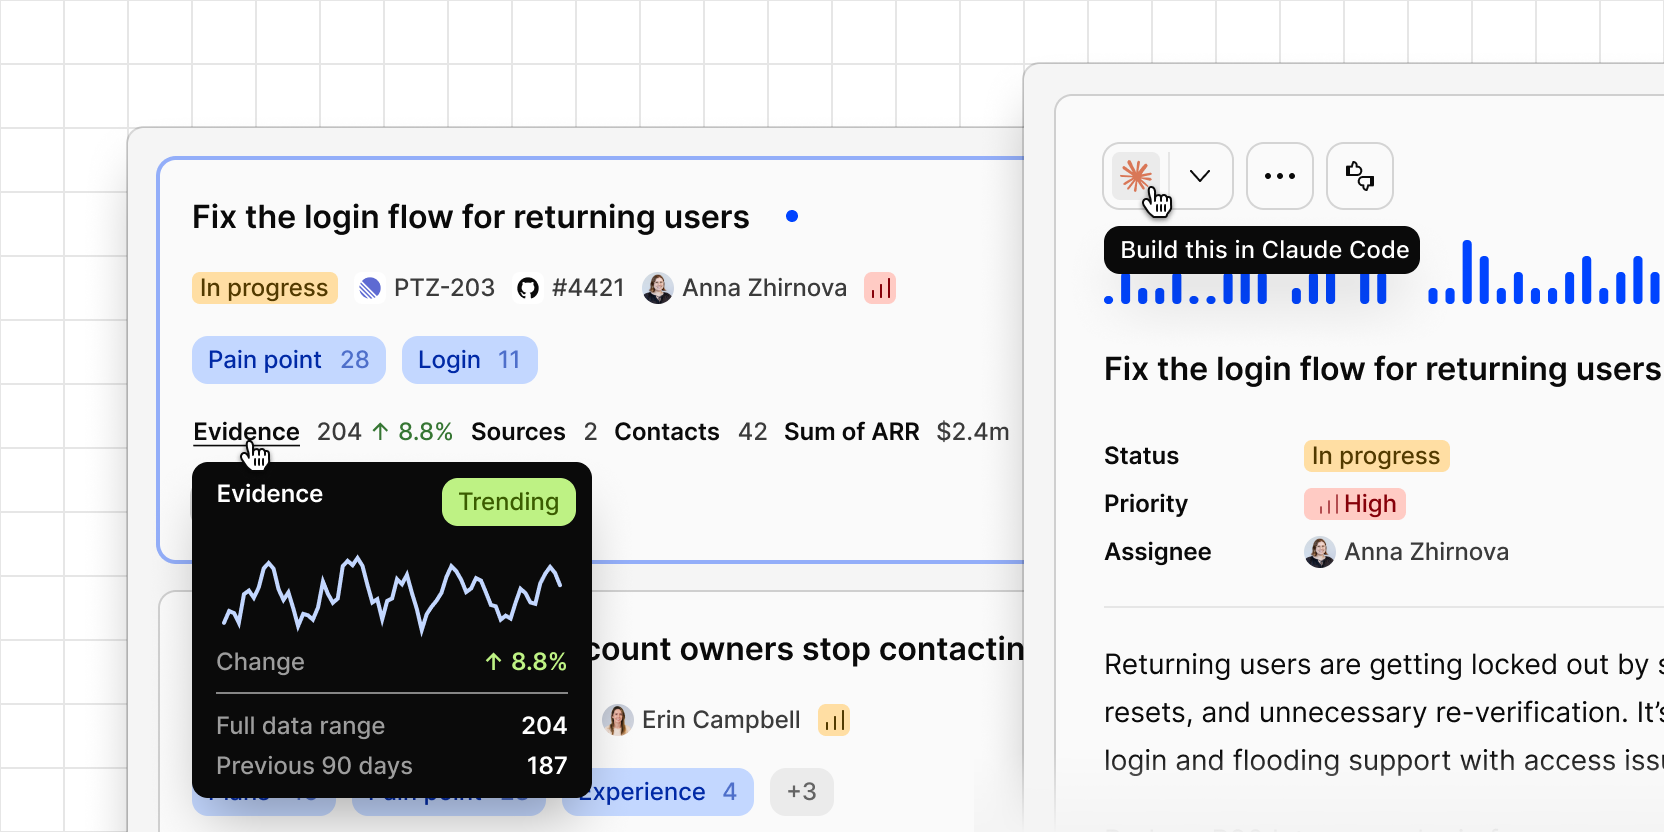Image resolution: width=1664 pixels, height=832 pixels.
Task: Click the Sum of ARR $2.4m metric
Action: [897, 432]
